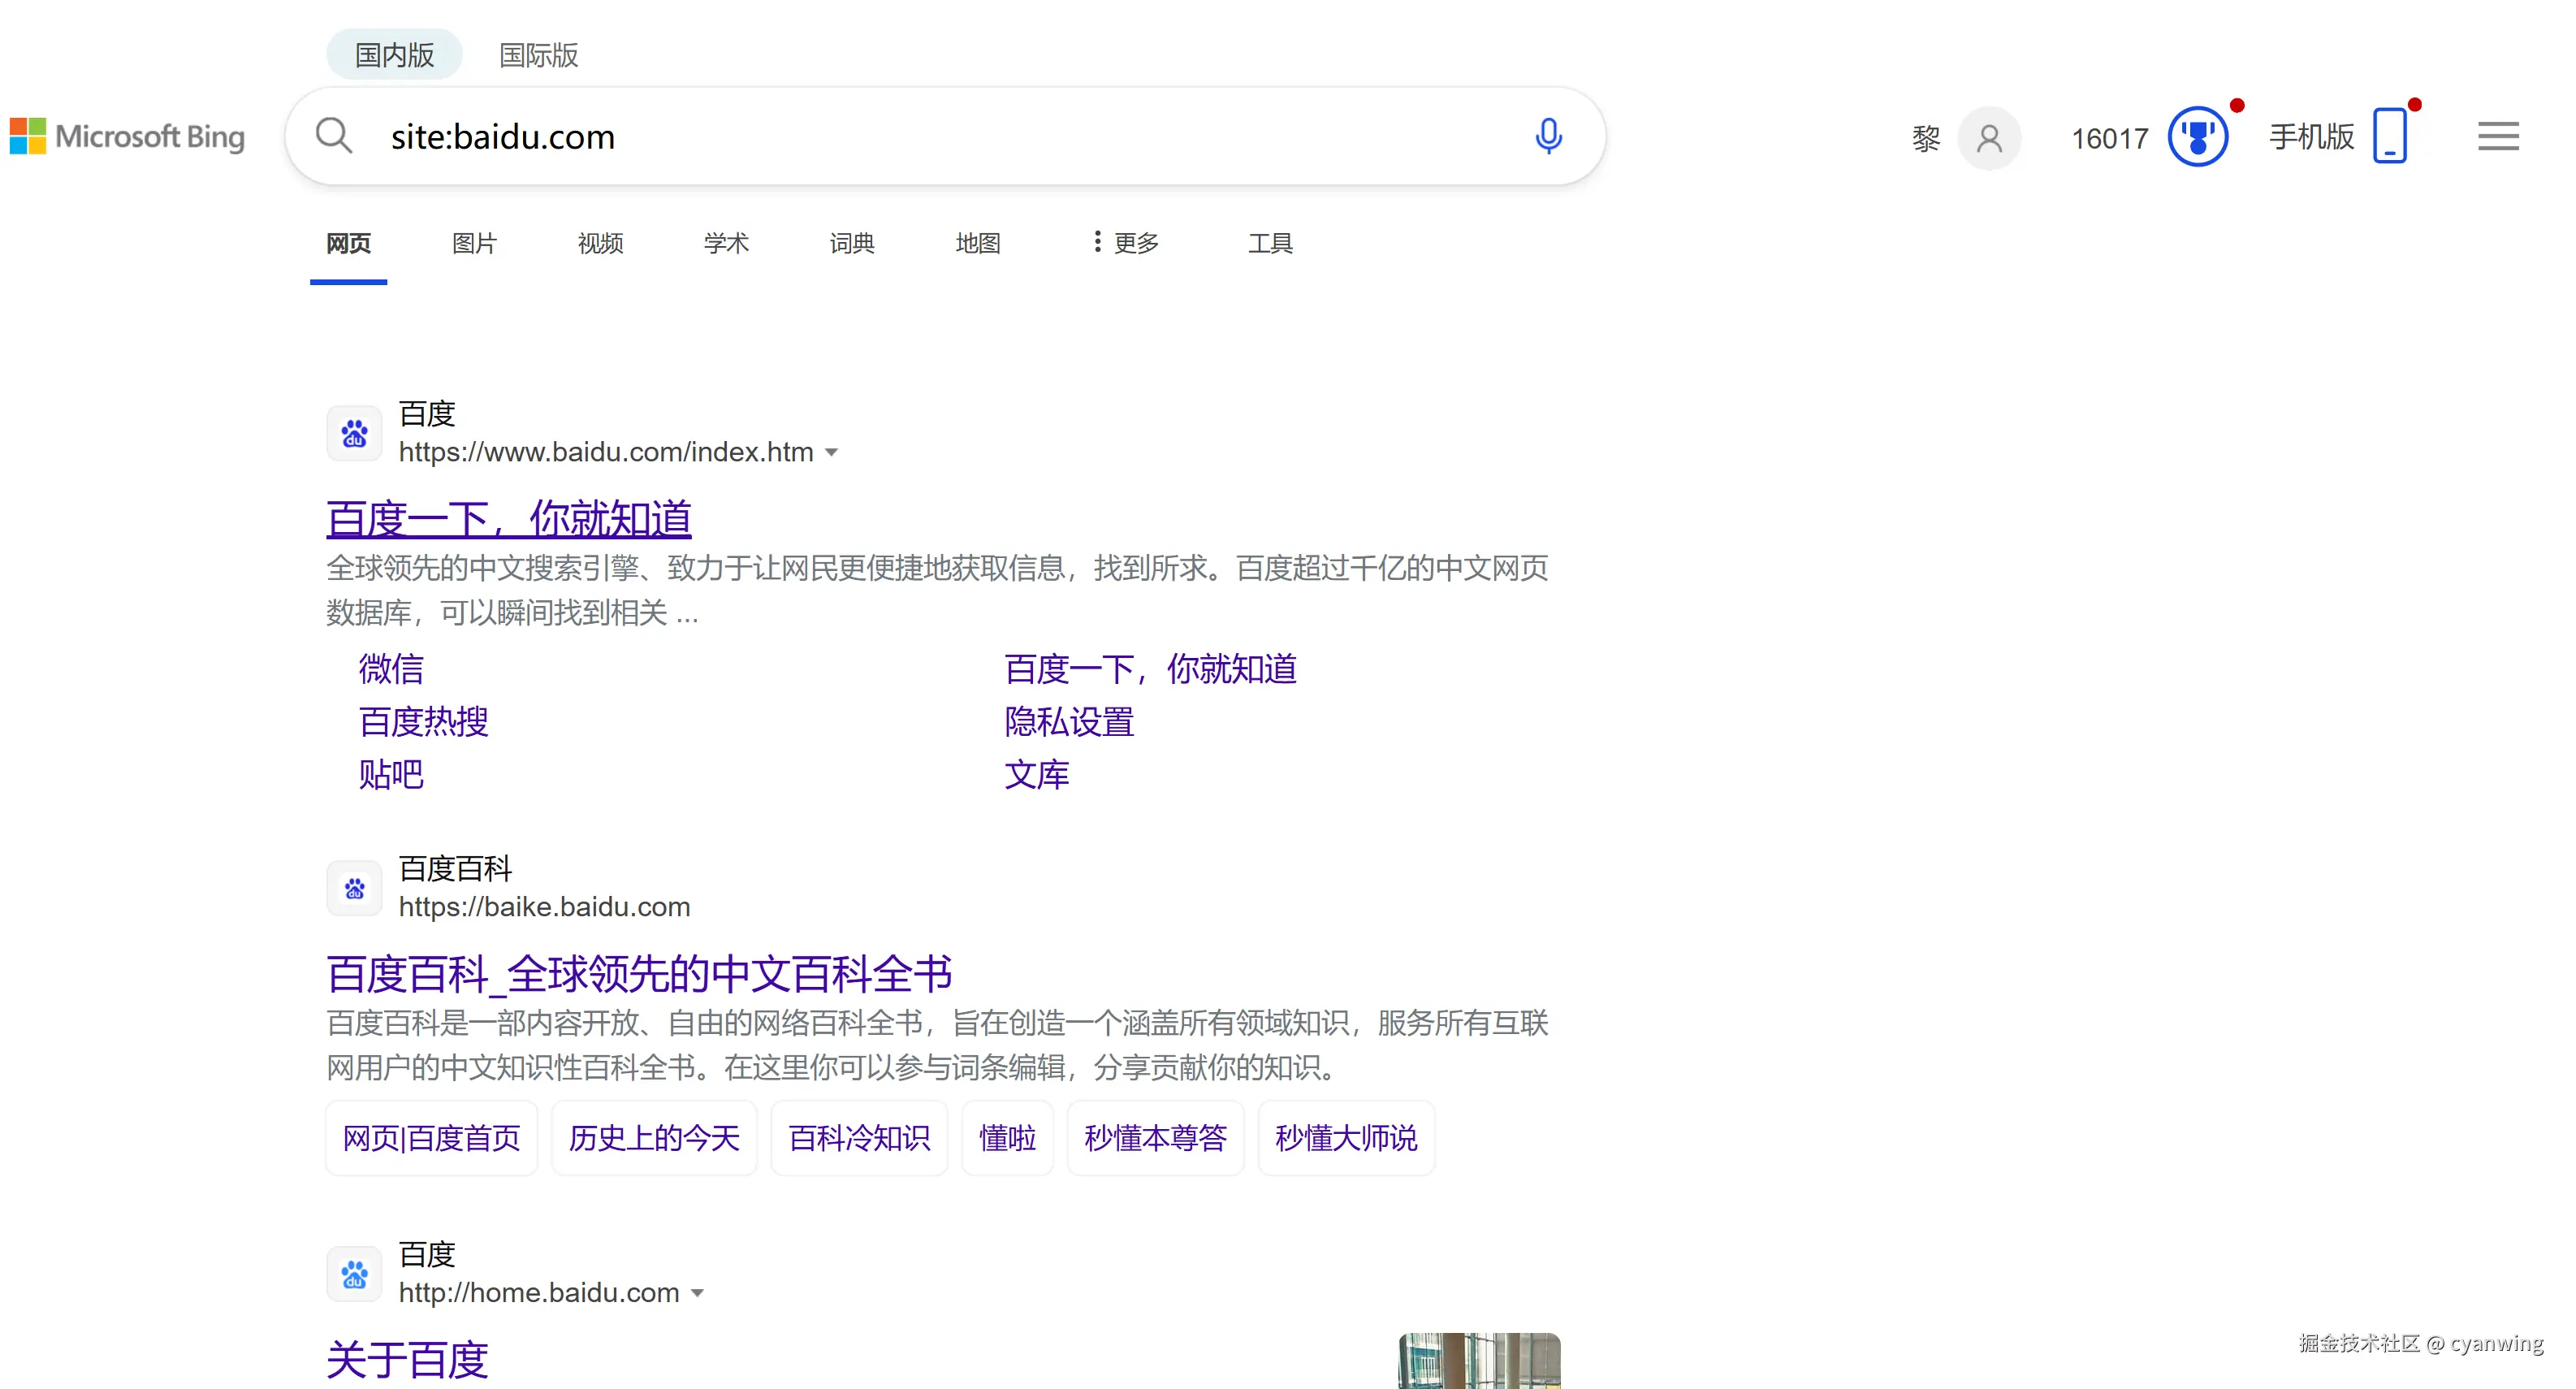Expand the 更多 menu
This screenshot has width=2576, height=1389.
pyautogui.click(x=1126, y=243)
